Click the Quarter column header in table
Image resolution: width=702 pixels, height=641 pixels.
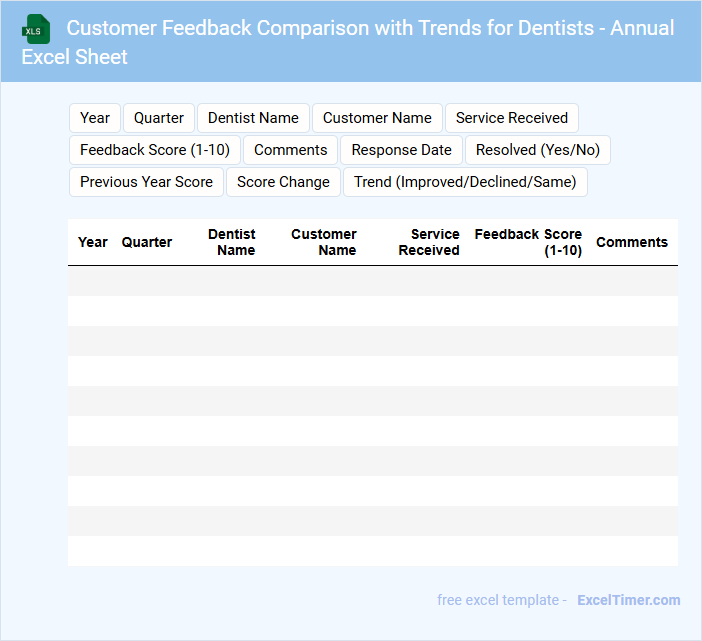147,242
